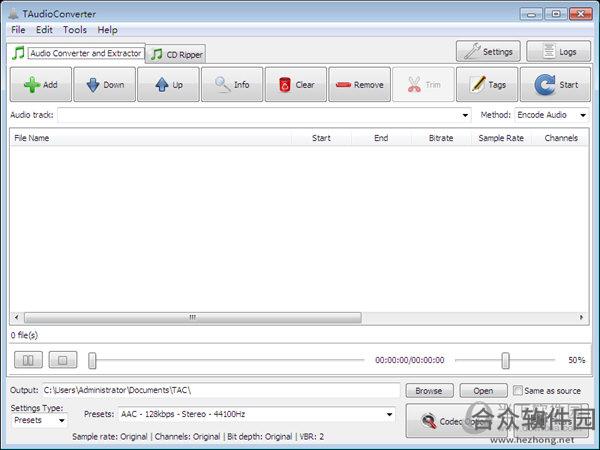Open the Settings Type Presets dropdown
This screenshot has height=450, width=600.
click(39, 420)
